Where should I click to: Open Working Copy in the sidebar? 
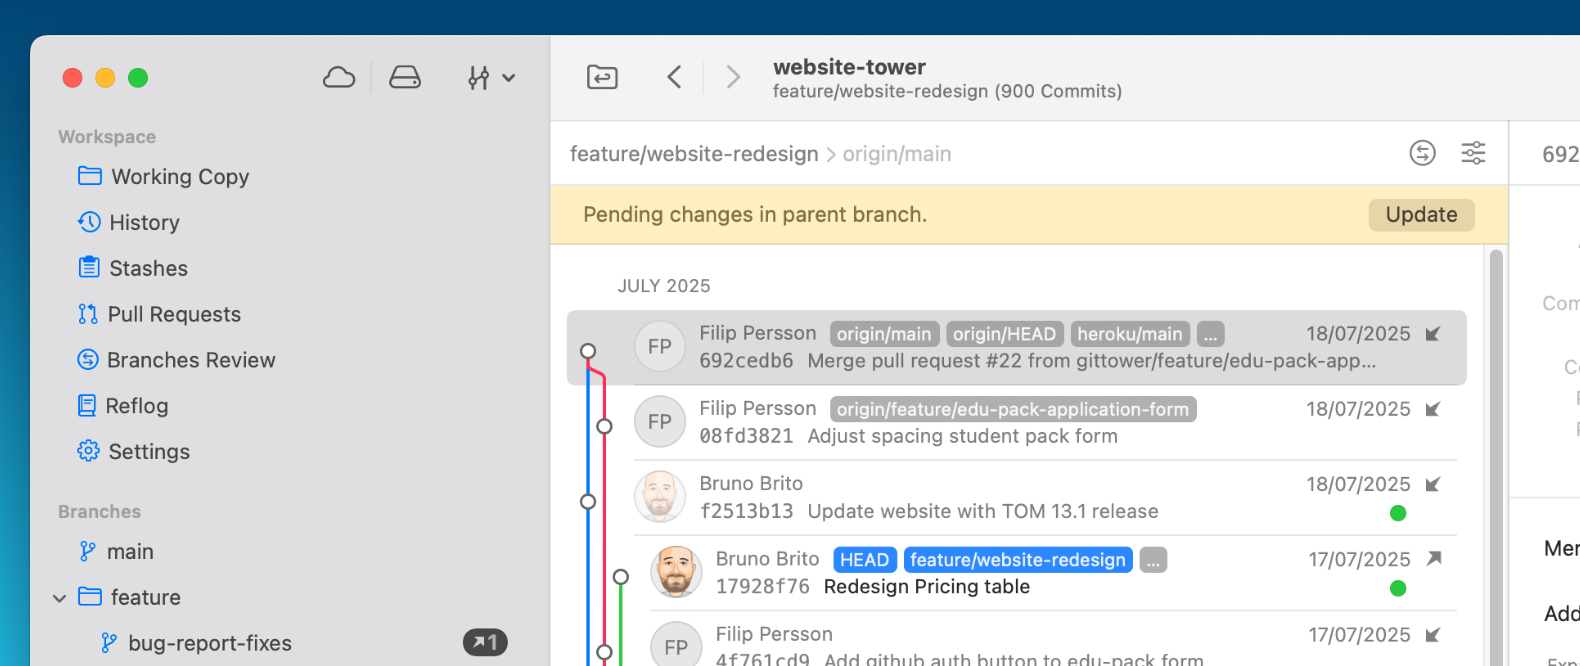(x=179, y=177)
